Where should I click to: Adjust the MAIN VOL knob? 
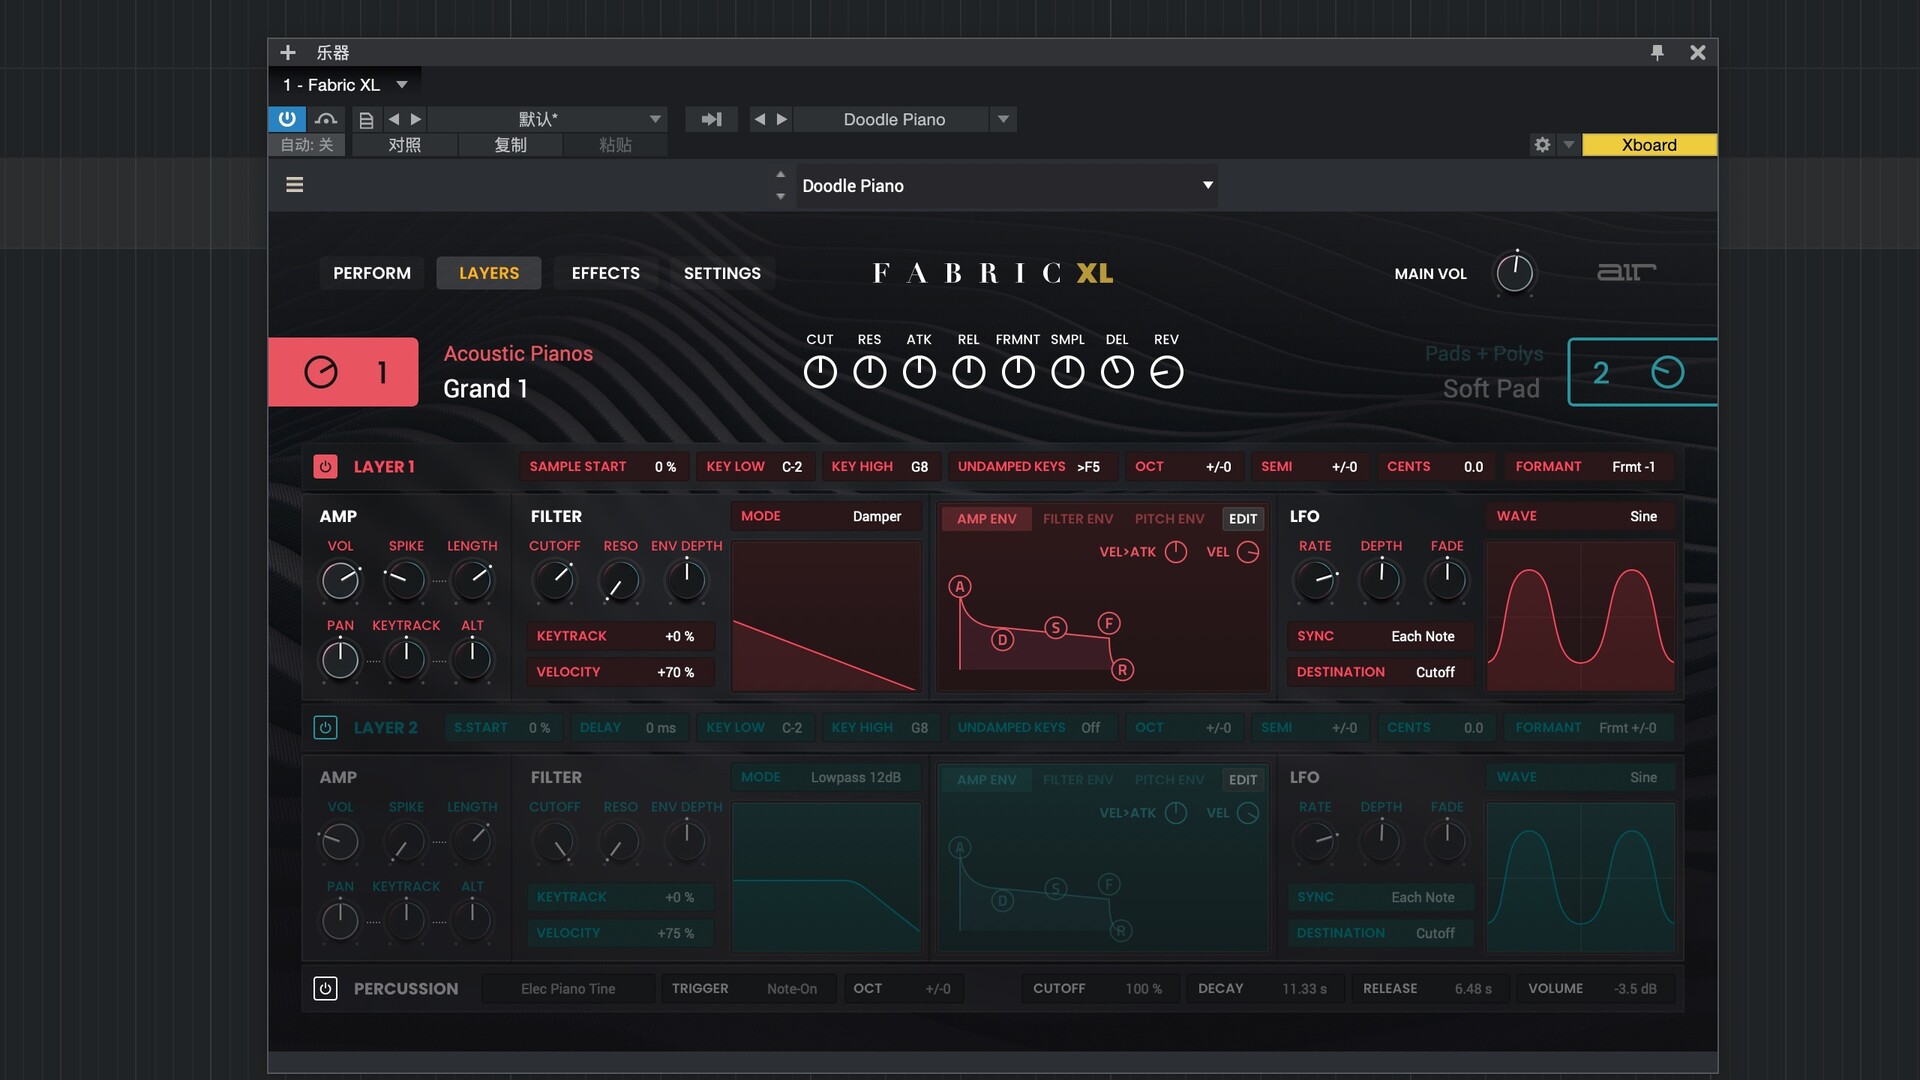coord(1514,273)
